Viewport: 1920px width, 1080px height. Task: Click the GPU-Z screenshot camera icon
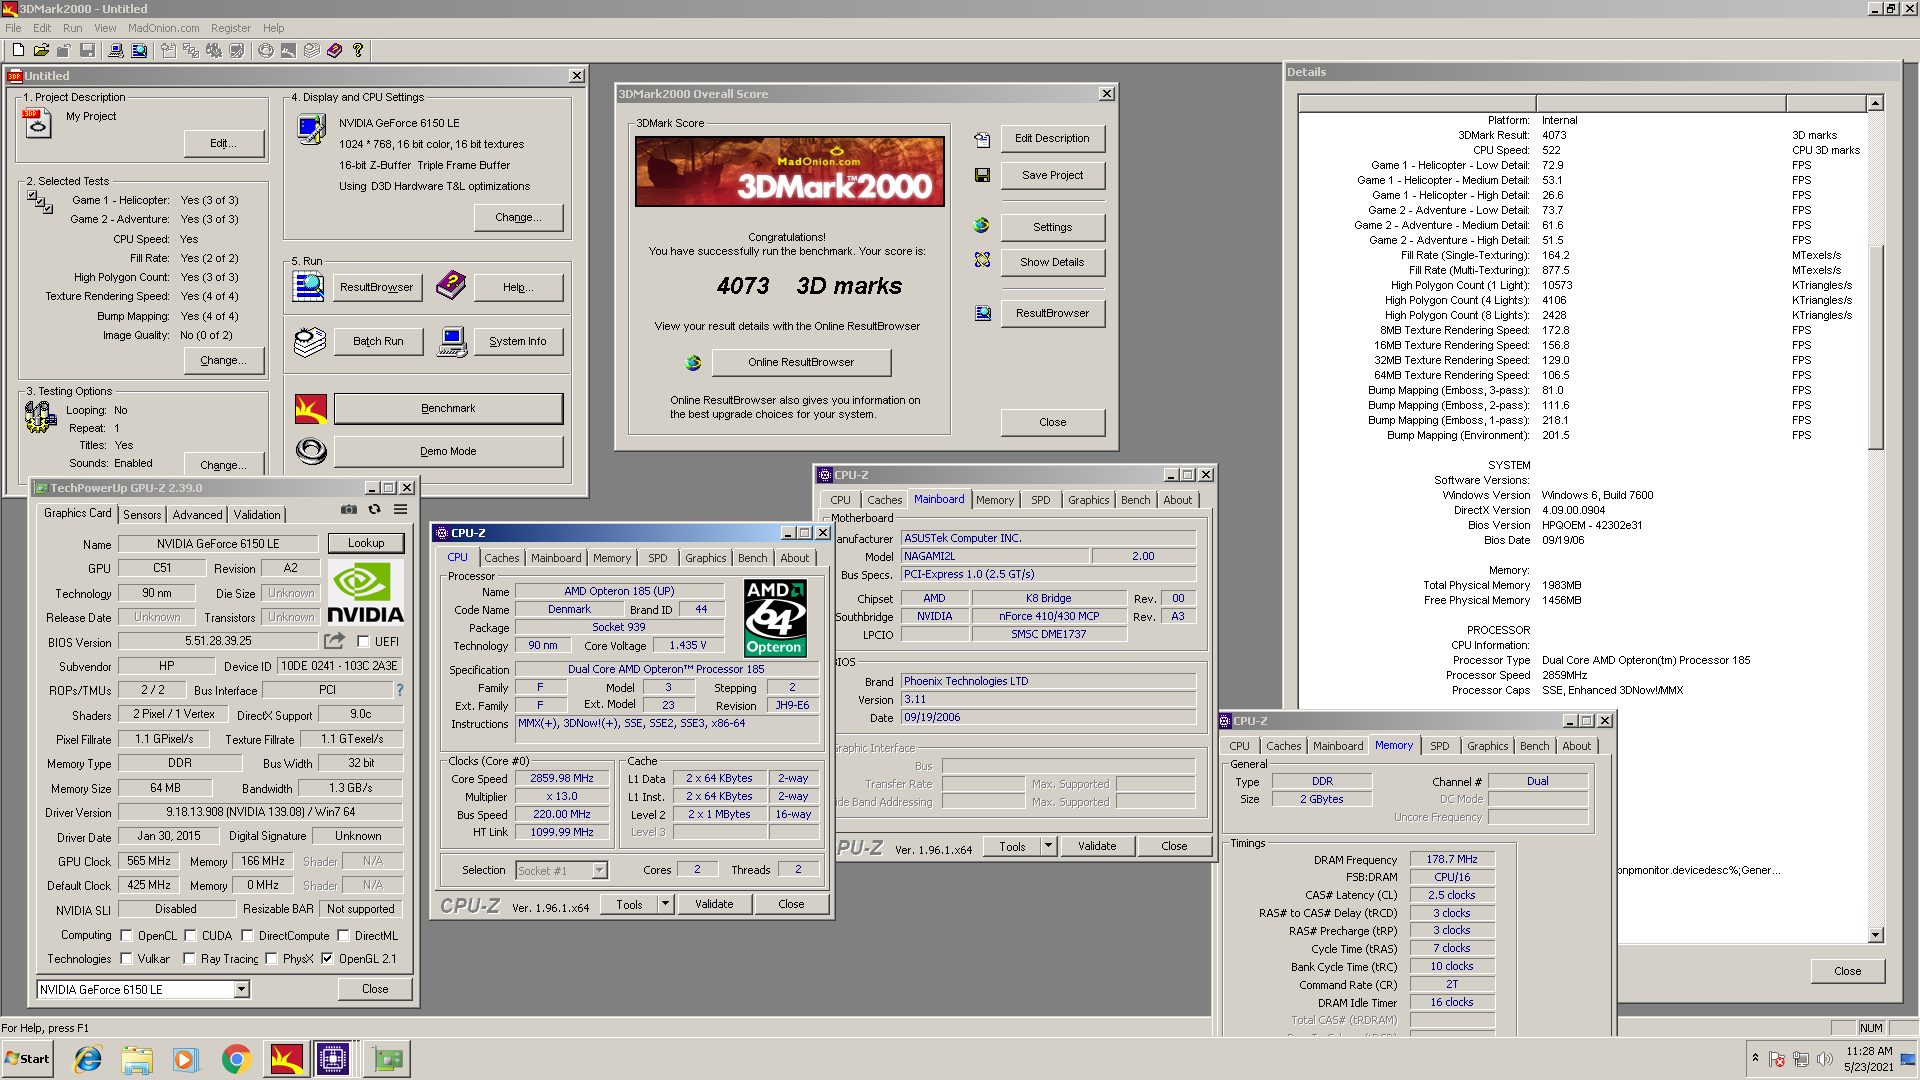349,510
